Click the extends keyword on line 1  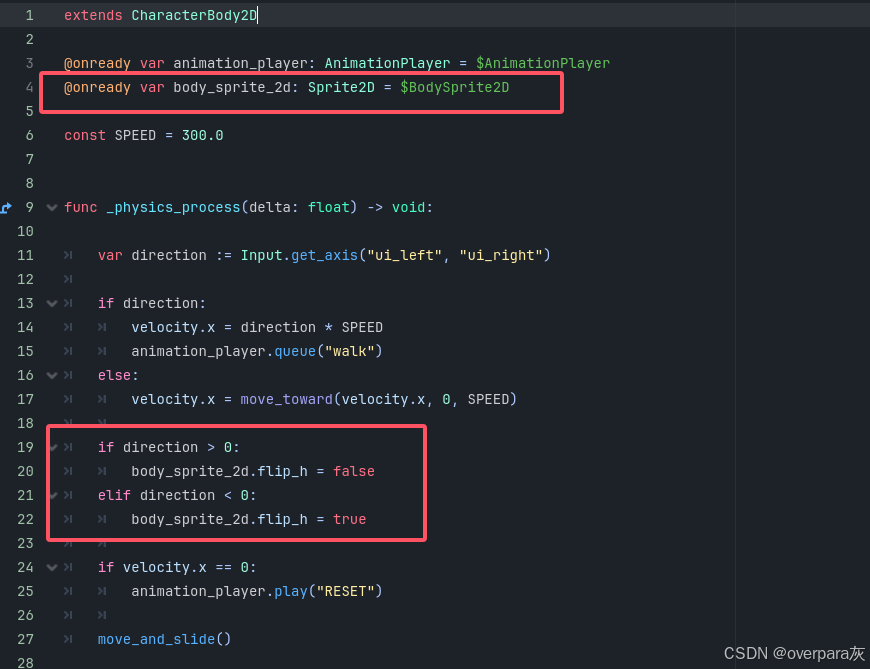[93, 16]
